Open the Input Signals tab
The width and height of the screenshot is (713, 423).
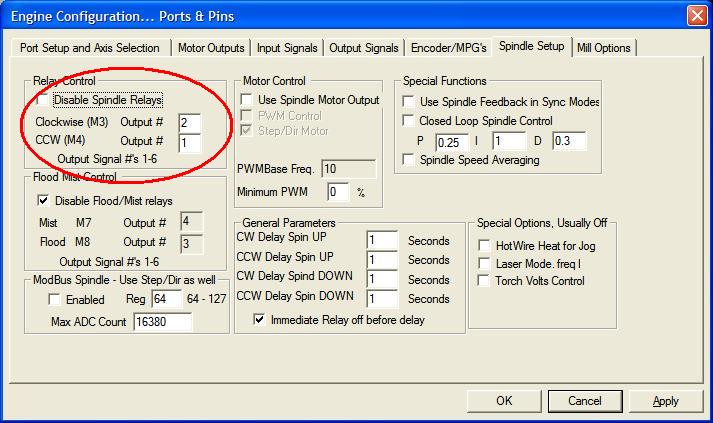(x=287, y=48)
